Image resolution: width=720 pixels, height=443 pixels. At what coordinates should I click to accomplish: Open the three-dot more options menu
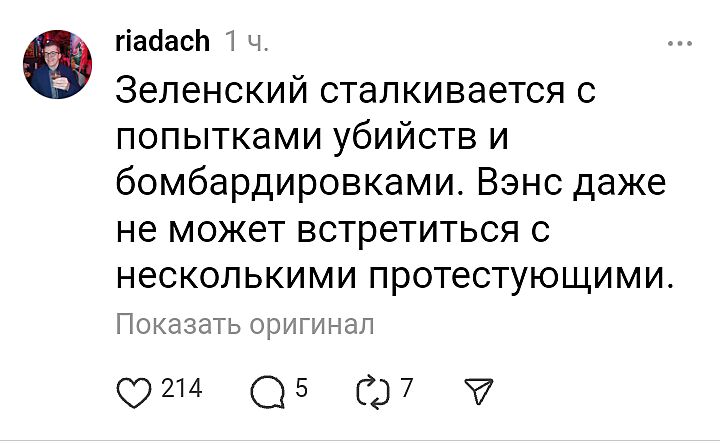click(x=679, y=43)
